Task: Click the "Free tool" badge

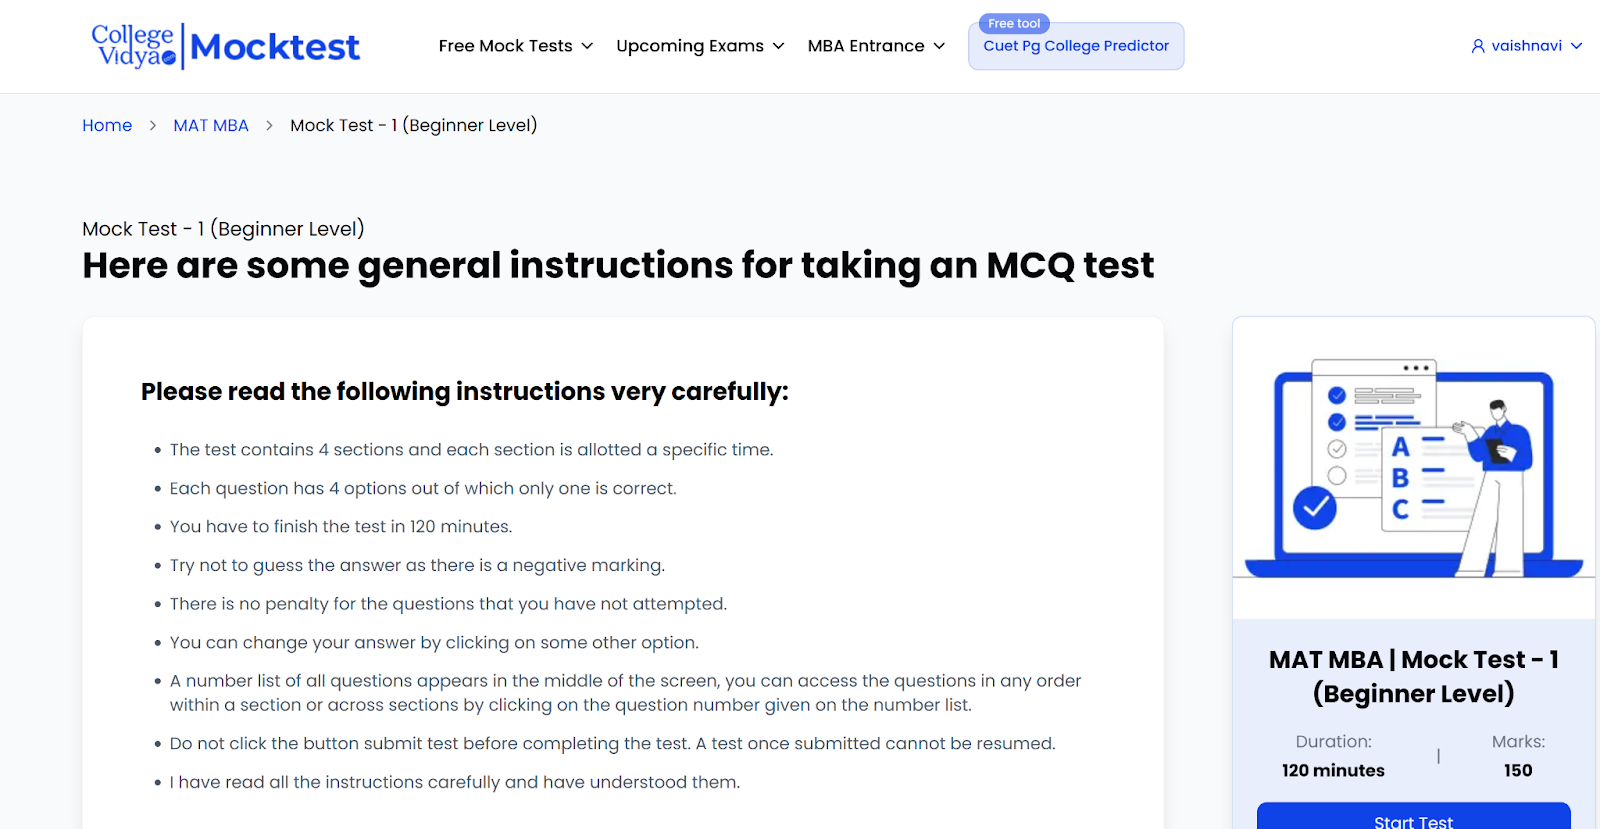Action: 1014,24
